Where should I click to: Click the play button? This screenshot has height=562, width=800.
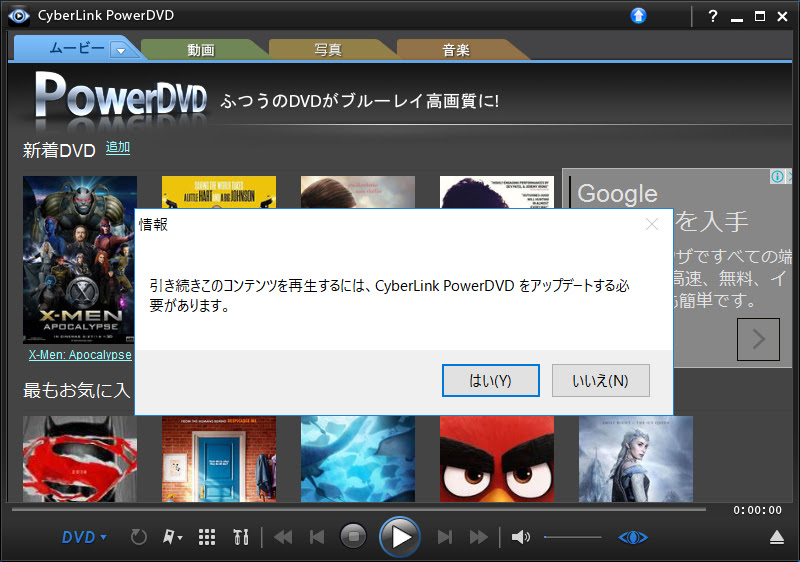click(399, 537)
